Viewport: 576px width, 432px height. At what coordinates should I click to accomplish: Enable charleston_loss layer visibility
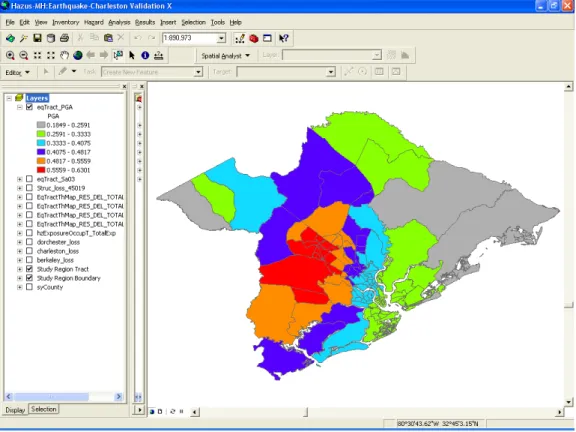point(29,251)
